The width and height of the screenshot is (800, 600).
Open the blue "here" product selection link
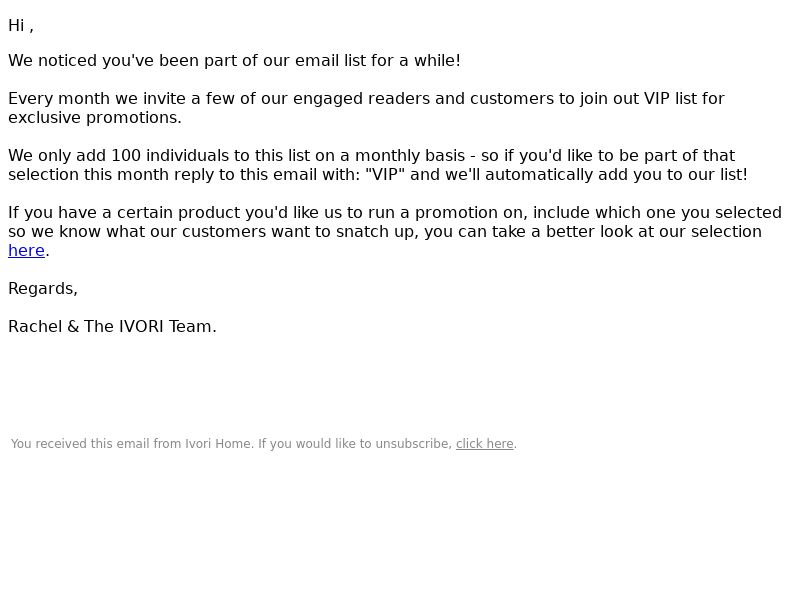27,251
